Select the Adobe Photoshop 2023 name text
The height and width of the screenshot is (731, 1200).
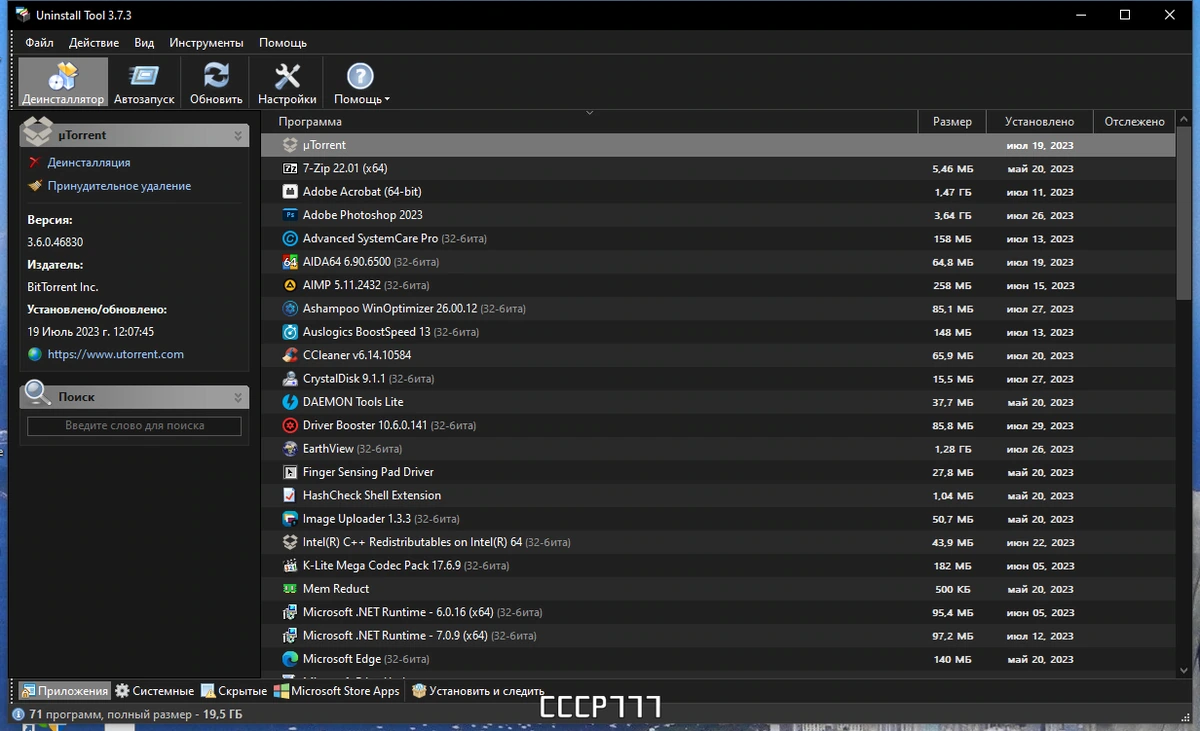363,215
